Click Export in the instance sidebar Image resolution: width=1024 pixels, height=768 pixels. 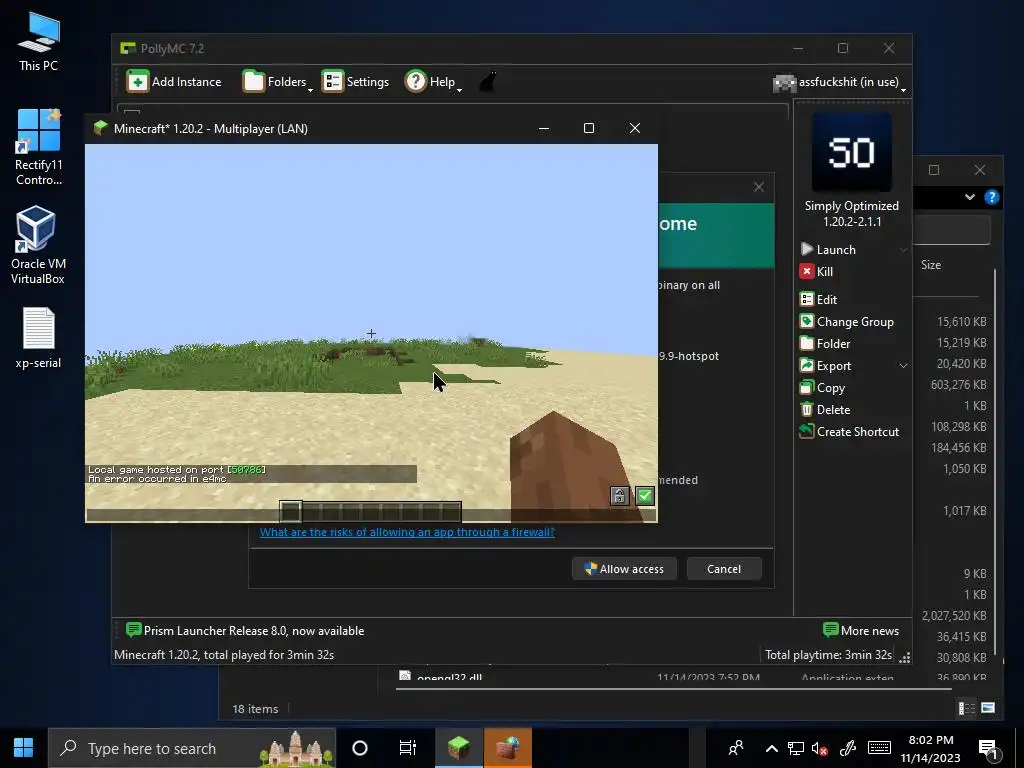(x=825, y=366)
